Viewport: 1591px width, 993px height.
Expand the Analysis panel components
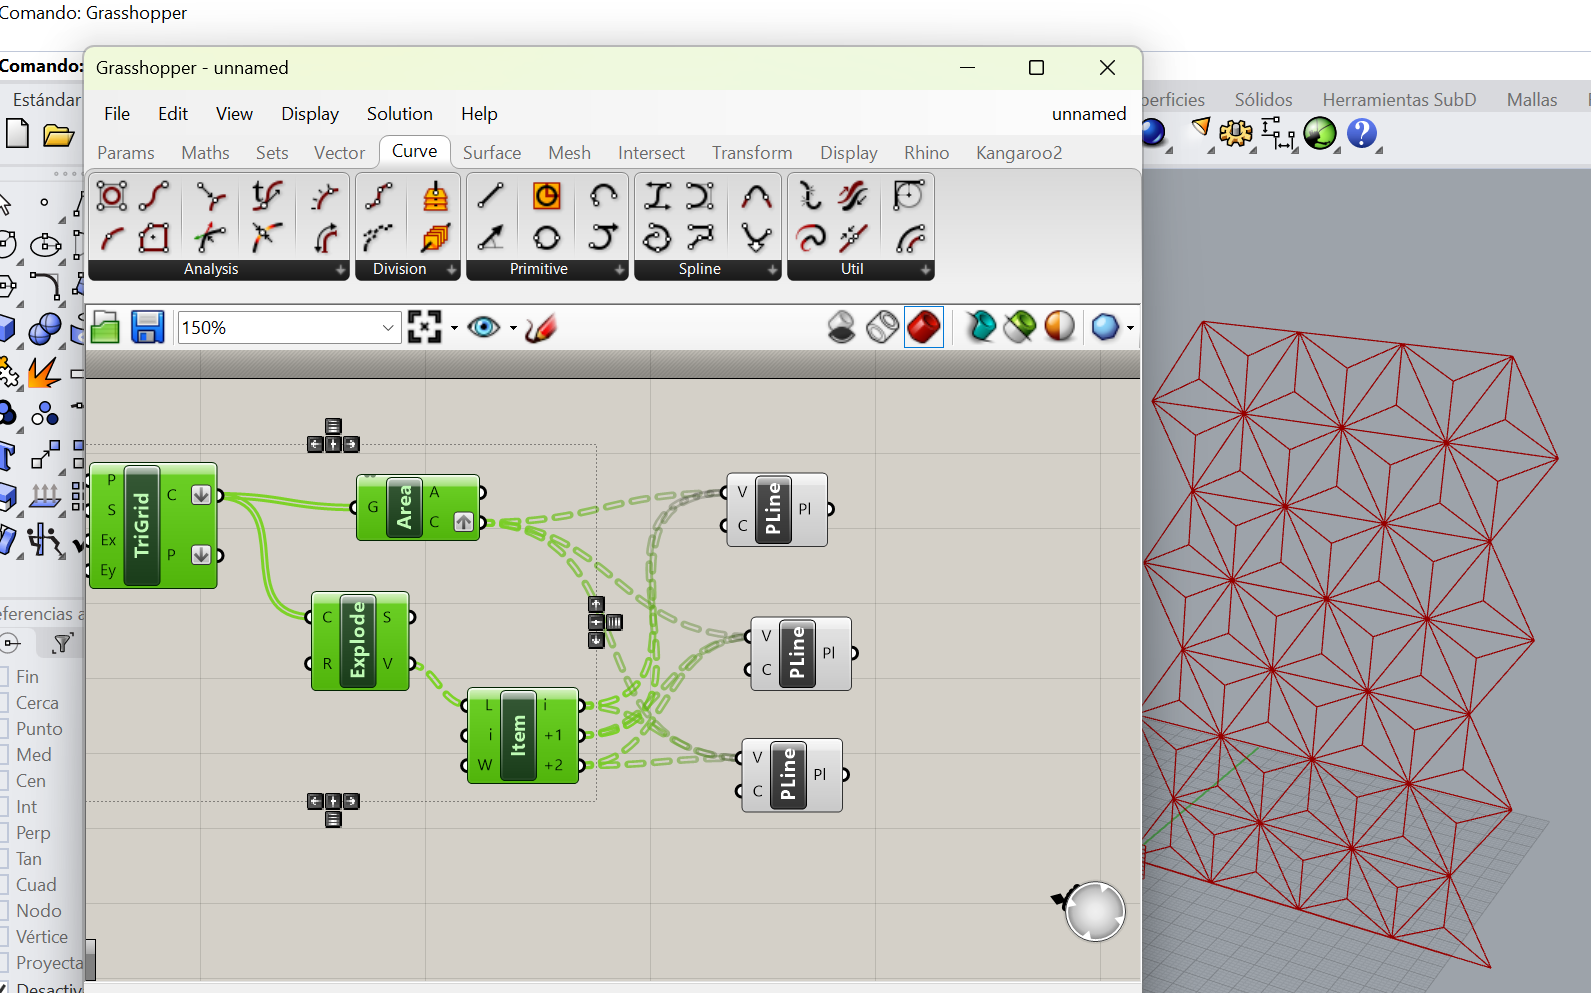[340, 270]
